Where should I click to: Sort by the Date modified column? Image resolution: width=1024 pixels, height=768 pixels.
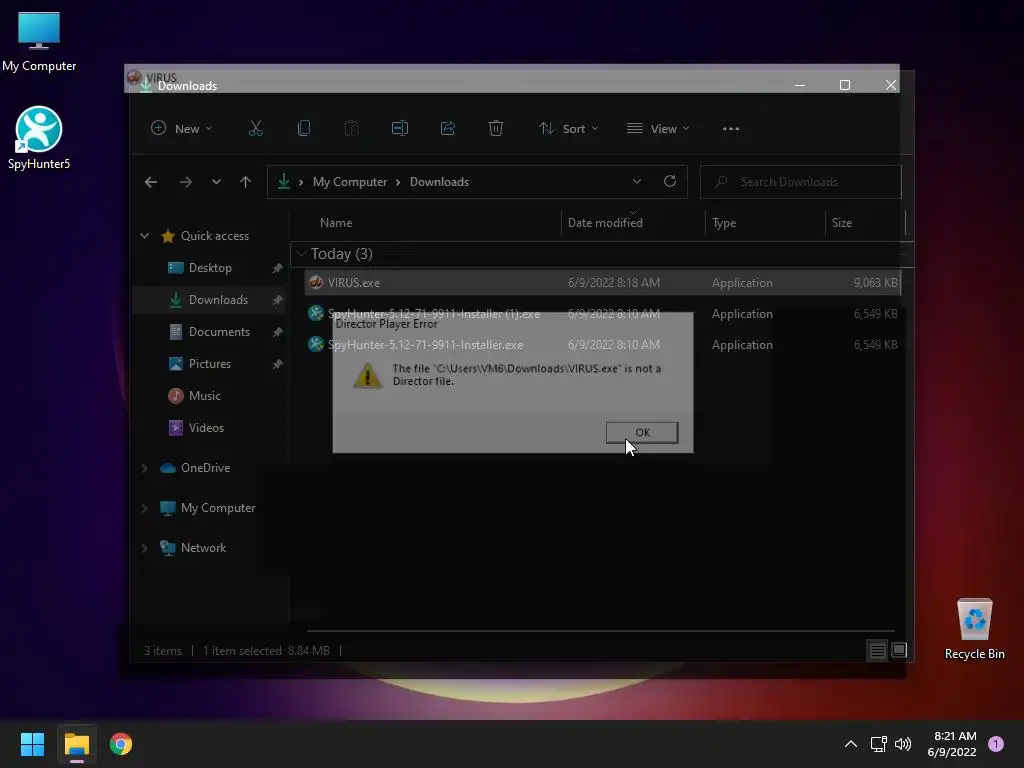click(x=605, y=223)
